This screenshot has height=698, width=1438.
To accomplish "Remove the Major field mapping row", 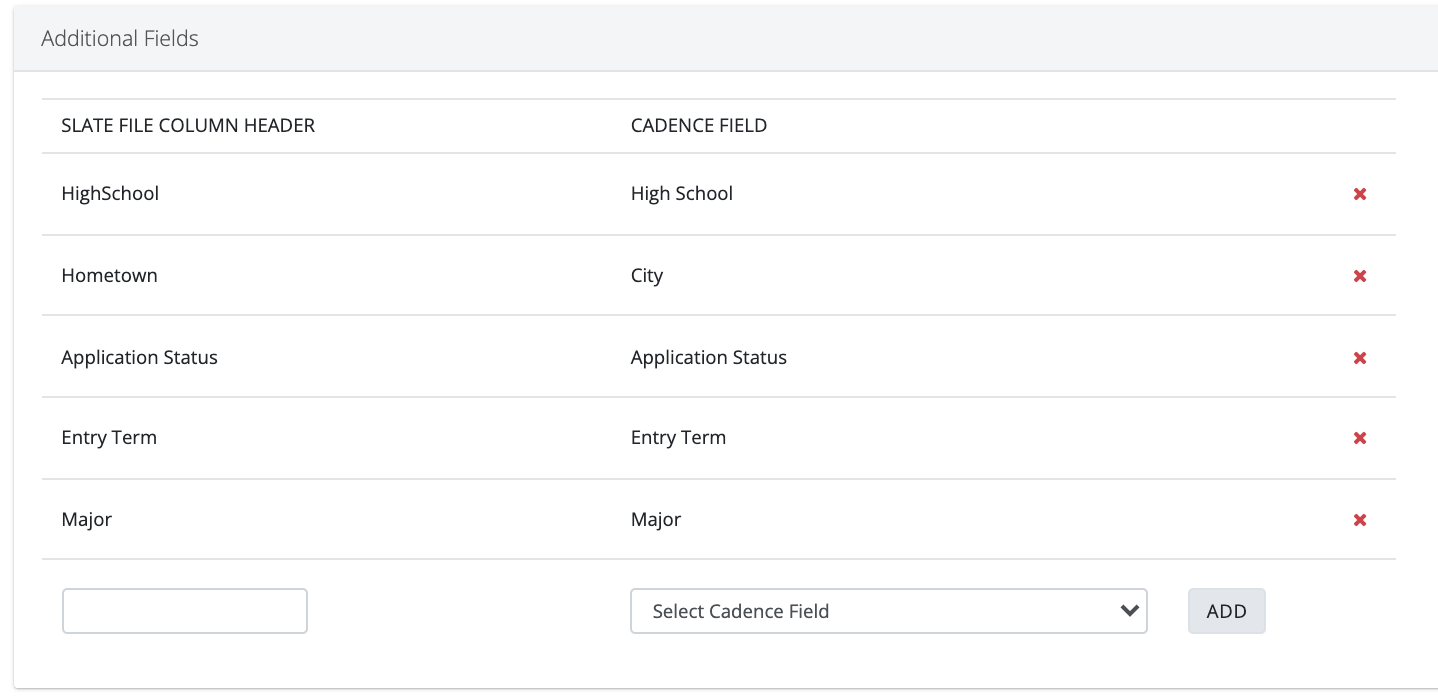I will click(x=1359, y=520).
